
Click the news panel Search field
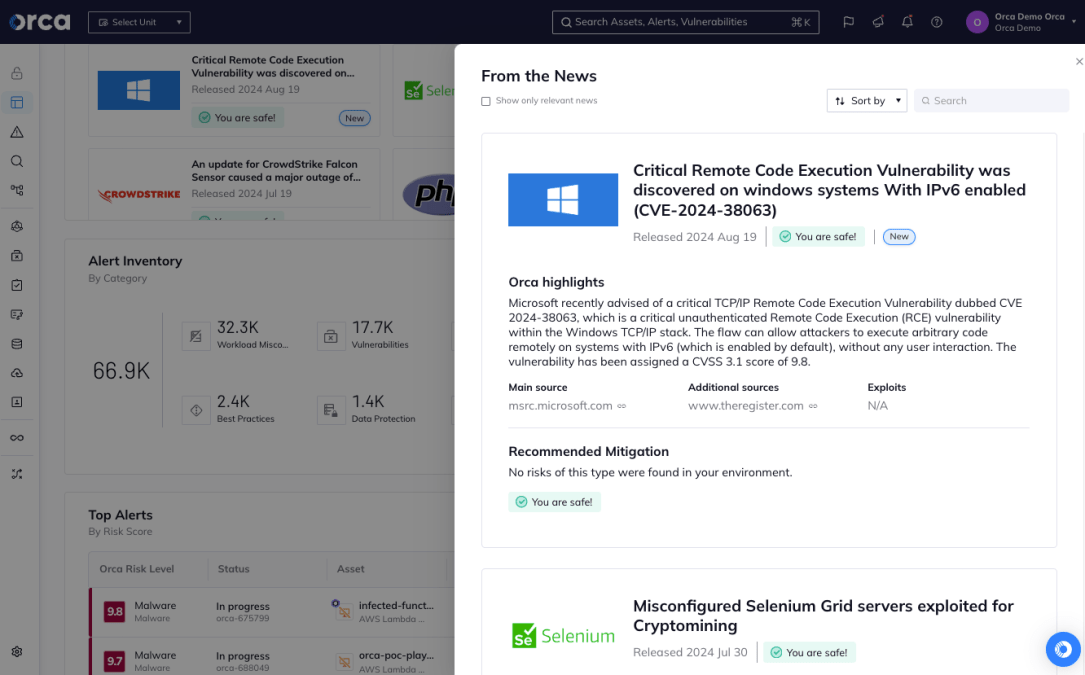pos(991,100)
